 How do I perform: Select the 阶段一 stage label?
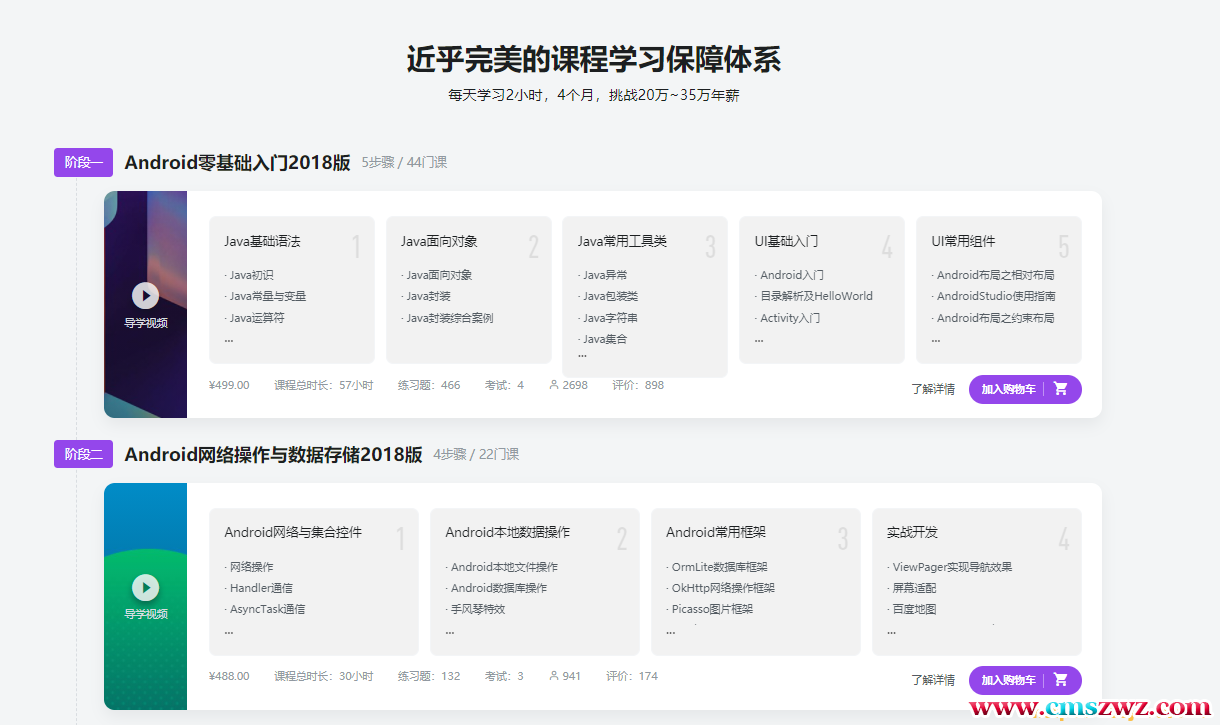coord(83,162)
